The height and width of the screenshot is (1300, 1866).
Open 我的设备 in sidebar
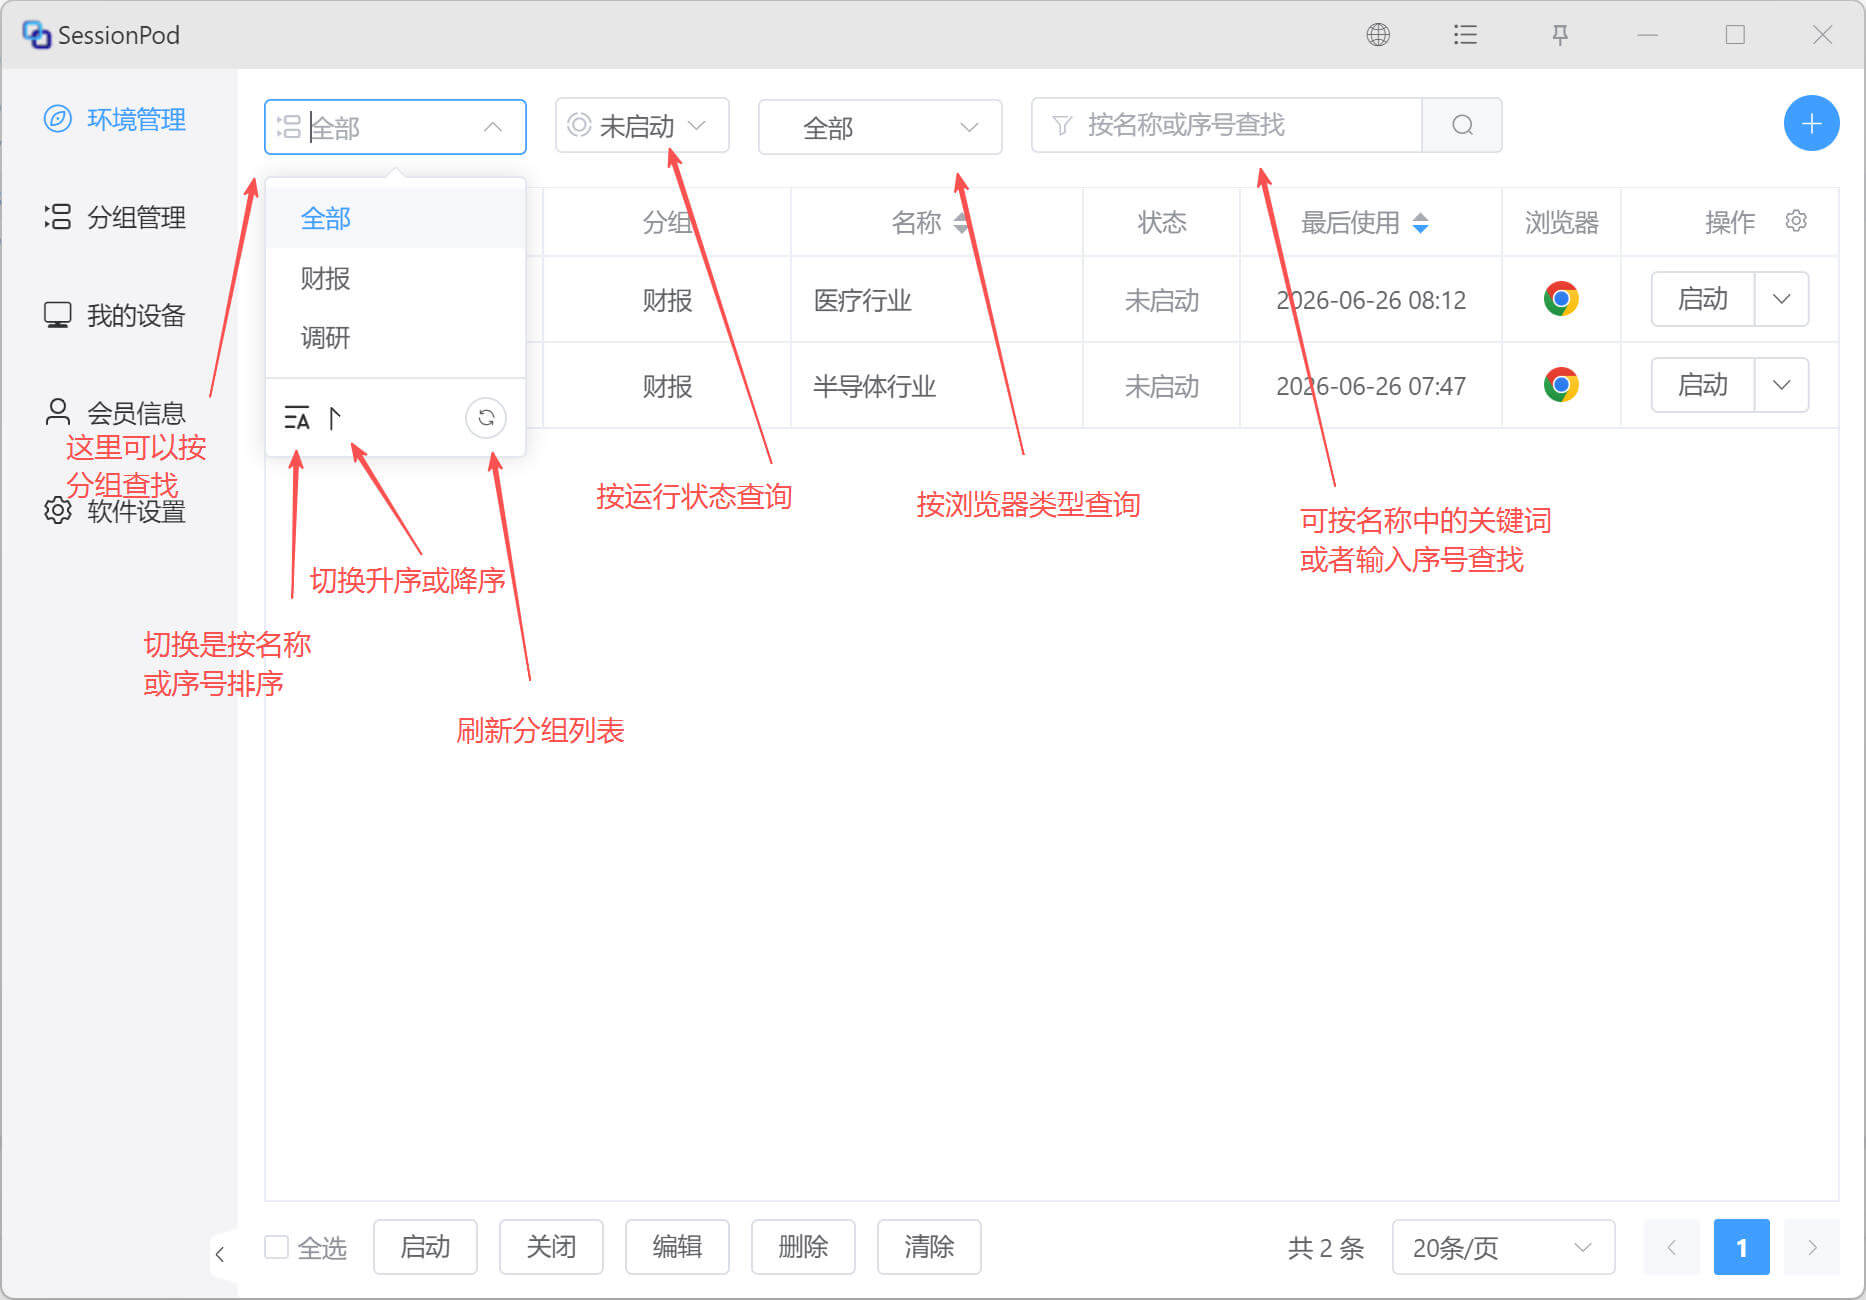point(116,316)
